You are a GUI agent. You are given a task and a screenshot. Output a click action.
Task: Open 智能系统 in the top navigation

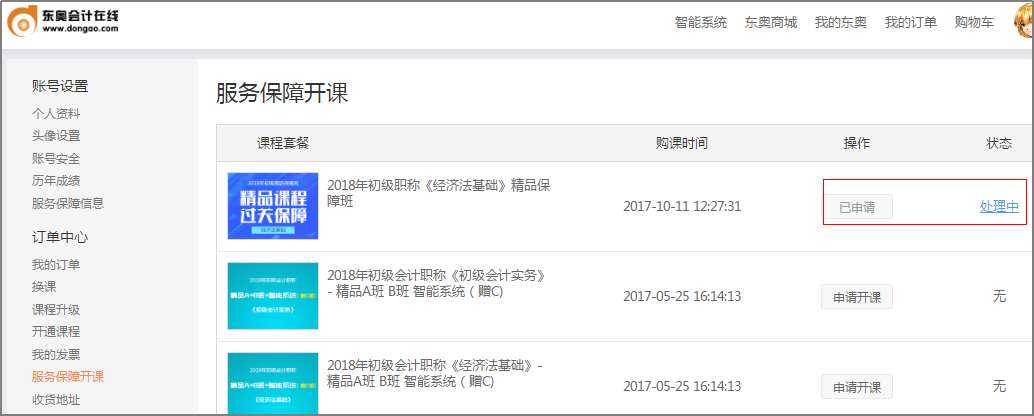701,23
